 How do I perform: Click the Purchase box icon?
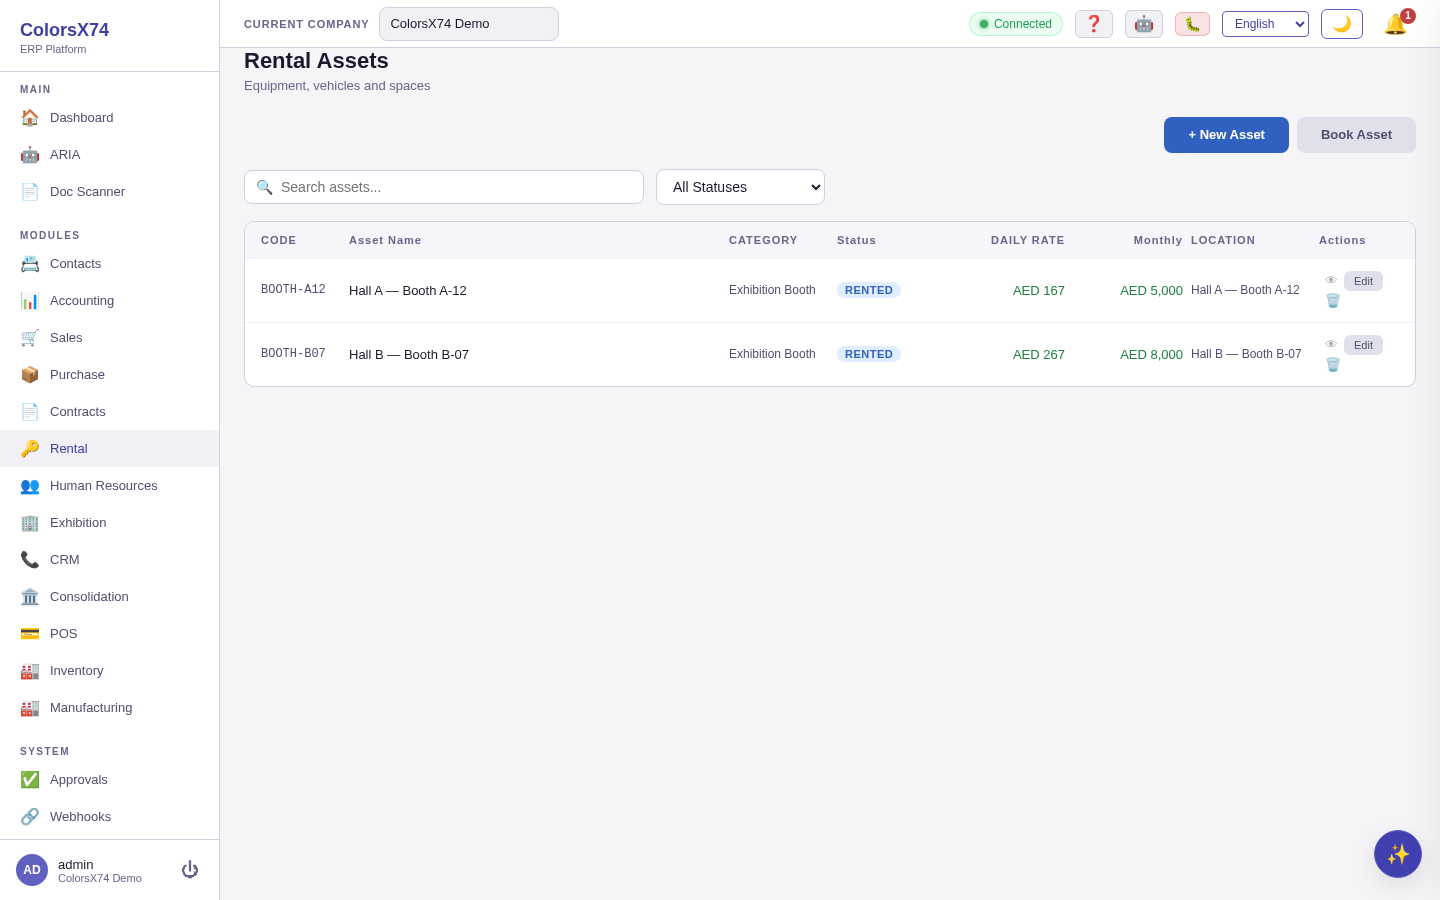30,374
